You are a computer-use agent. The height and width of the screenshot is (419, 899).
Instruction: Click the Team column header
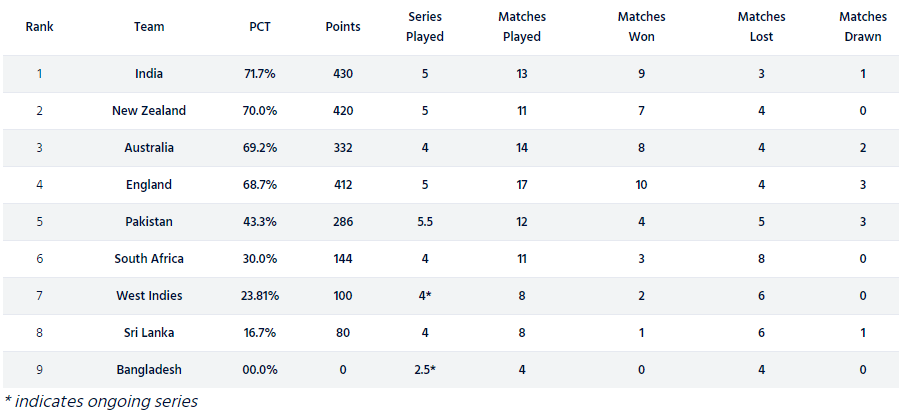149,27
